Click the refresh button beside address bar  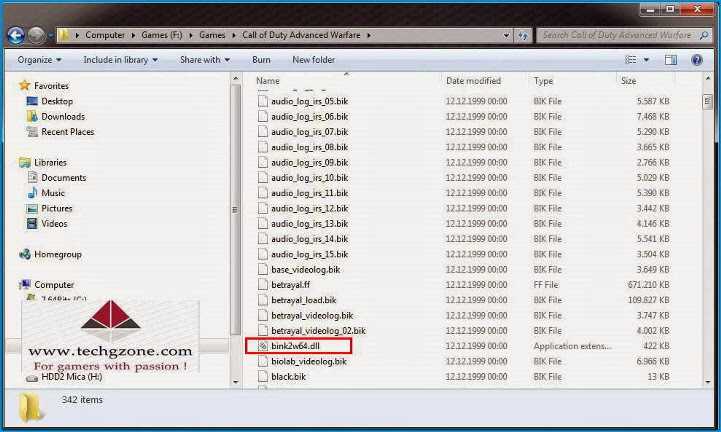click(523, 35)
